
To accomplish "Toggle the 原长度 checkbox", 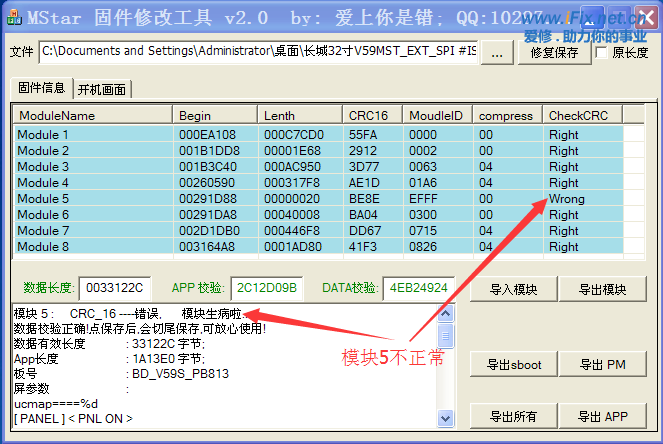I will [x=601, y=52].
